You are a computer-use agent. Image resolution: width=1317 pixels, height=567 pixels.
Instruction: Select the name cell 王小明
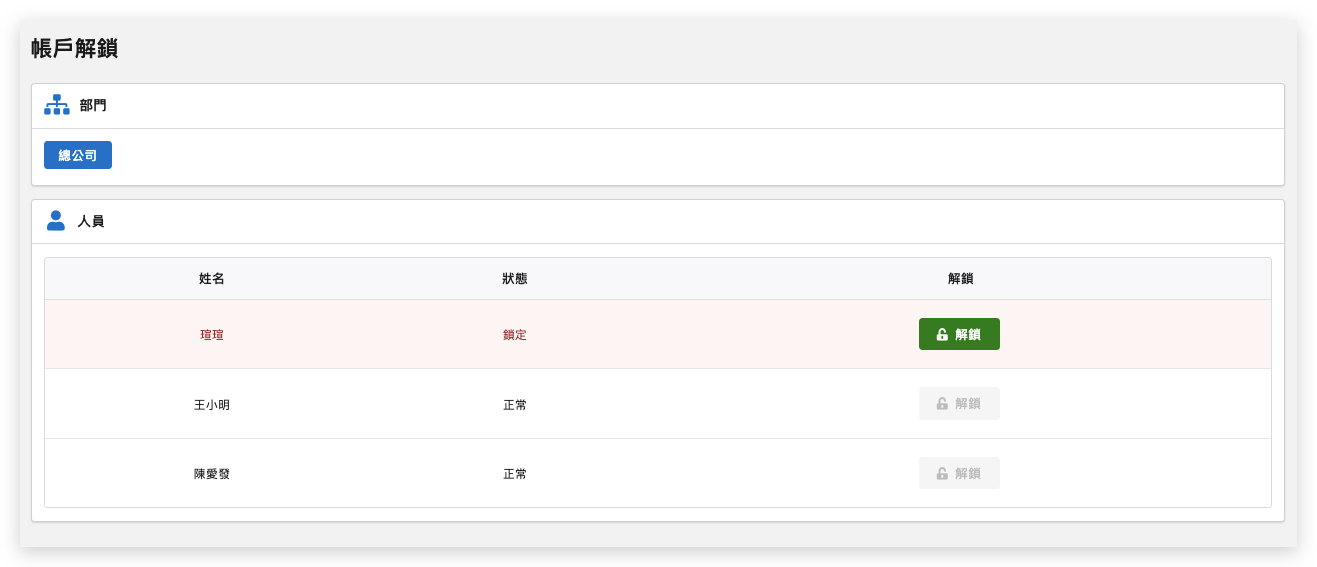click(x=212, y=405)
